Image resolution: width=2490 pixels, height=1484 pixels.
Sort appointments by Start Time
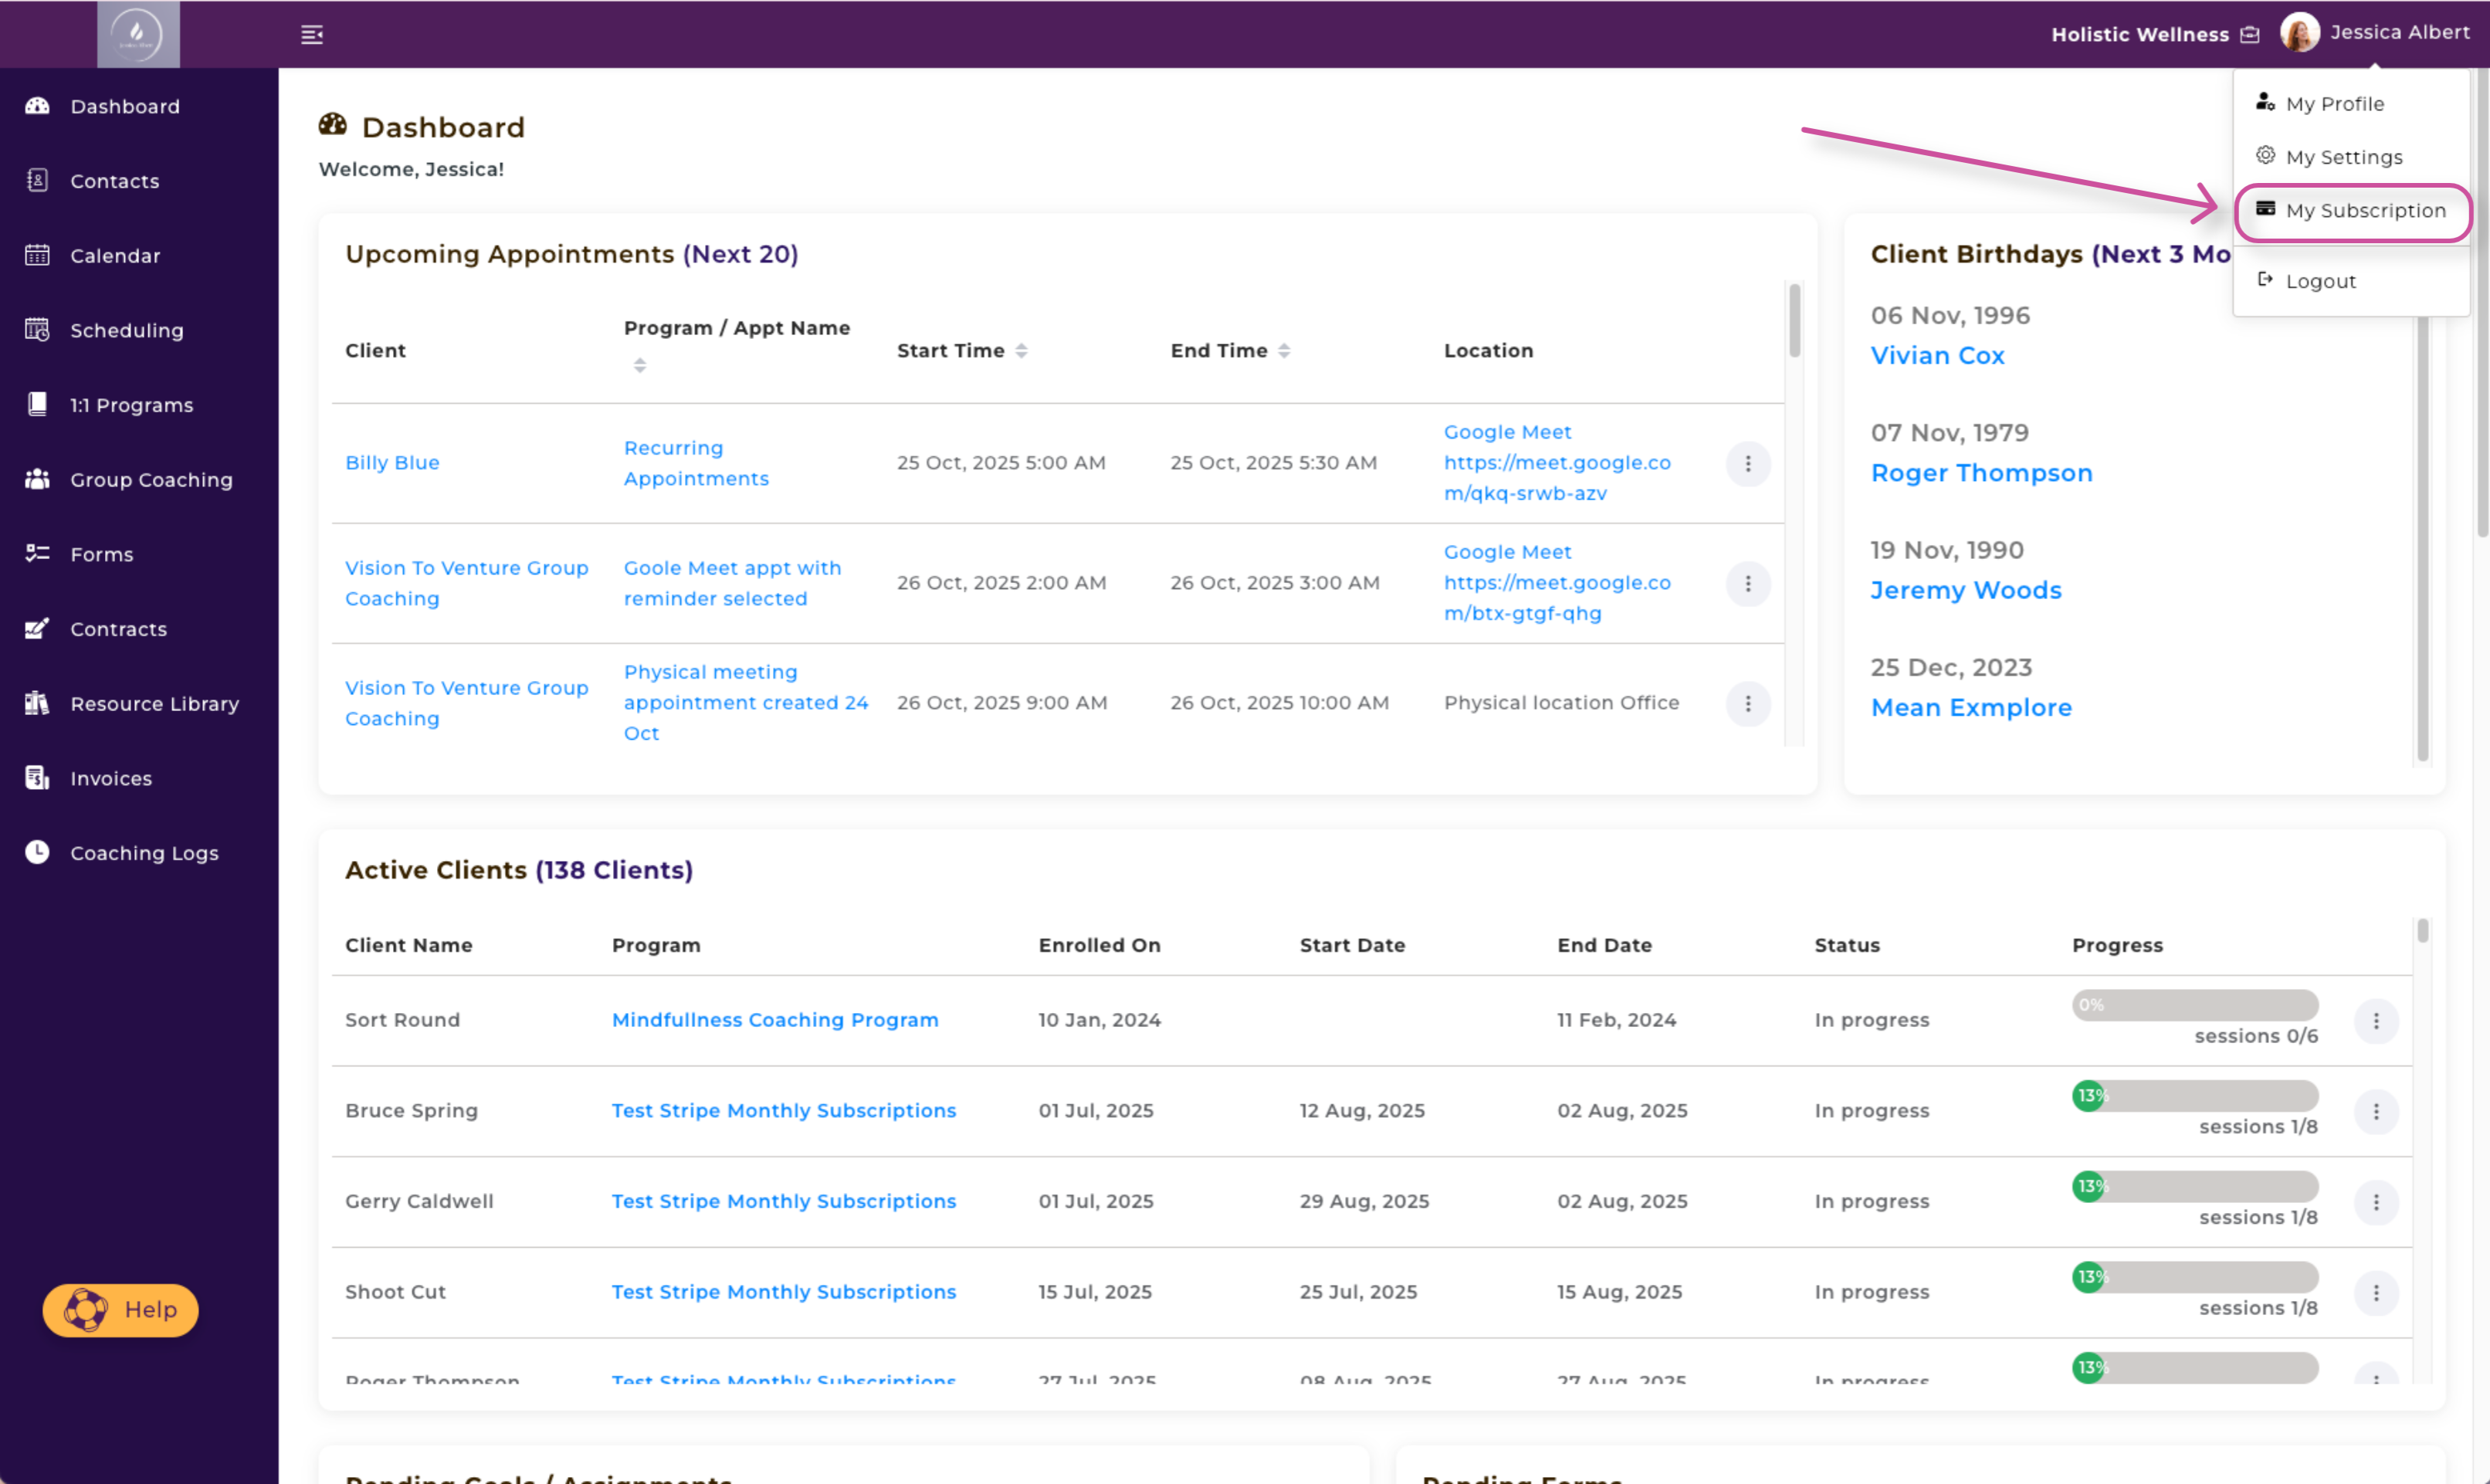(x=1021, y=350)
